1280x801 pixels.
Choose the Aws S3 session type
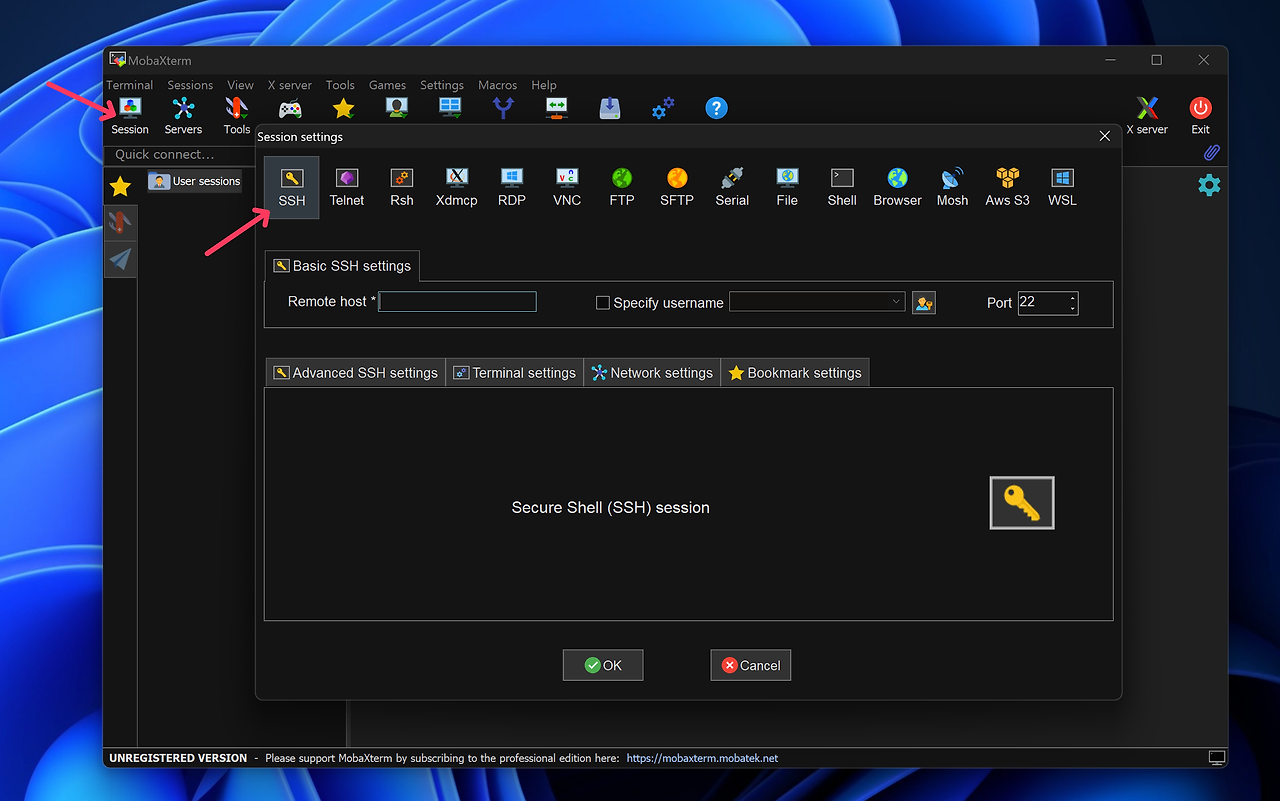click(x=1007, y=187)
